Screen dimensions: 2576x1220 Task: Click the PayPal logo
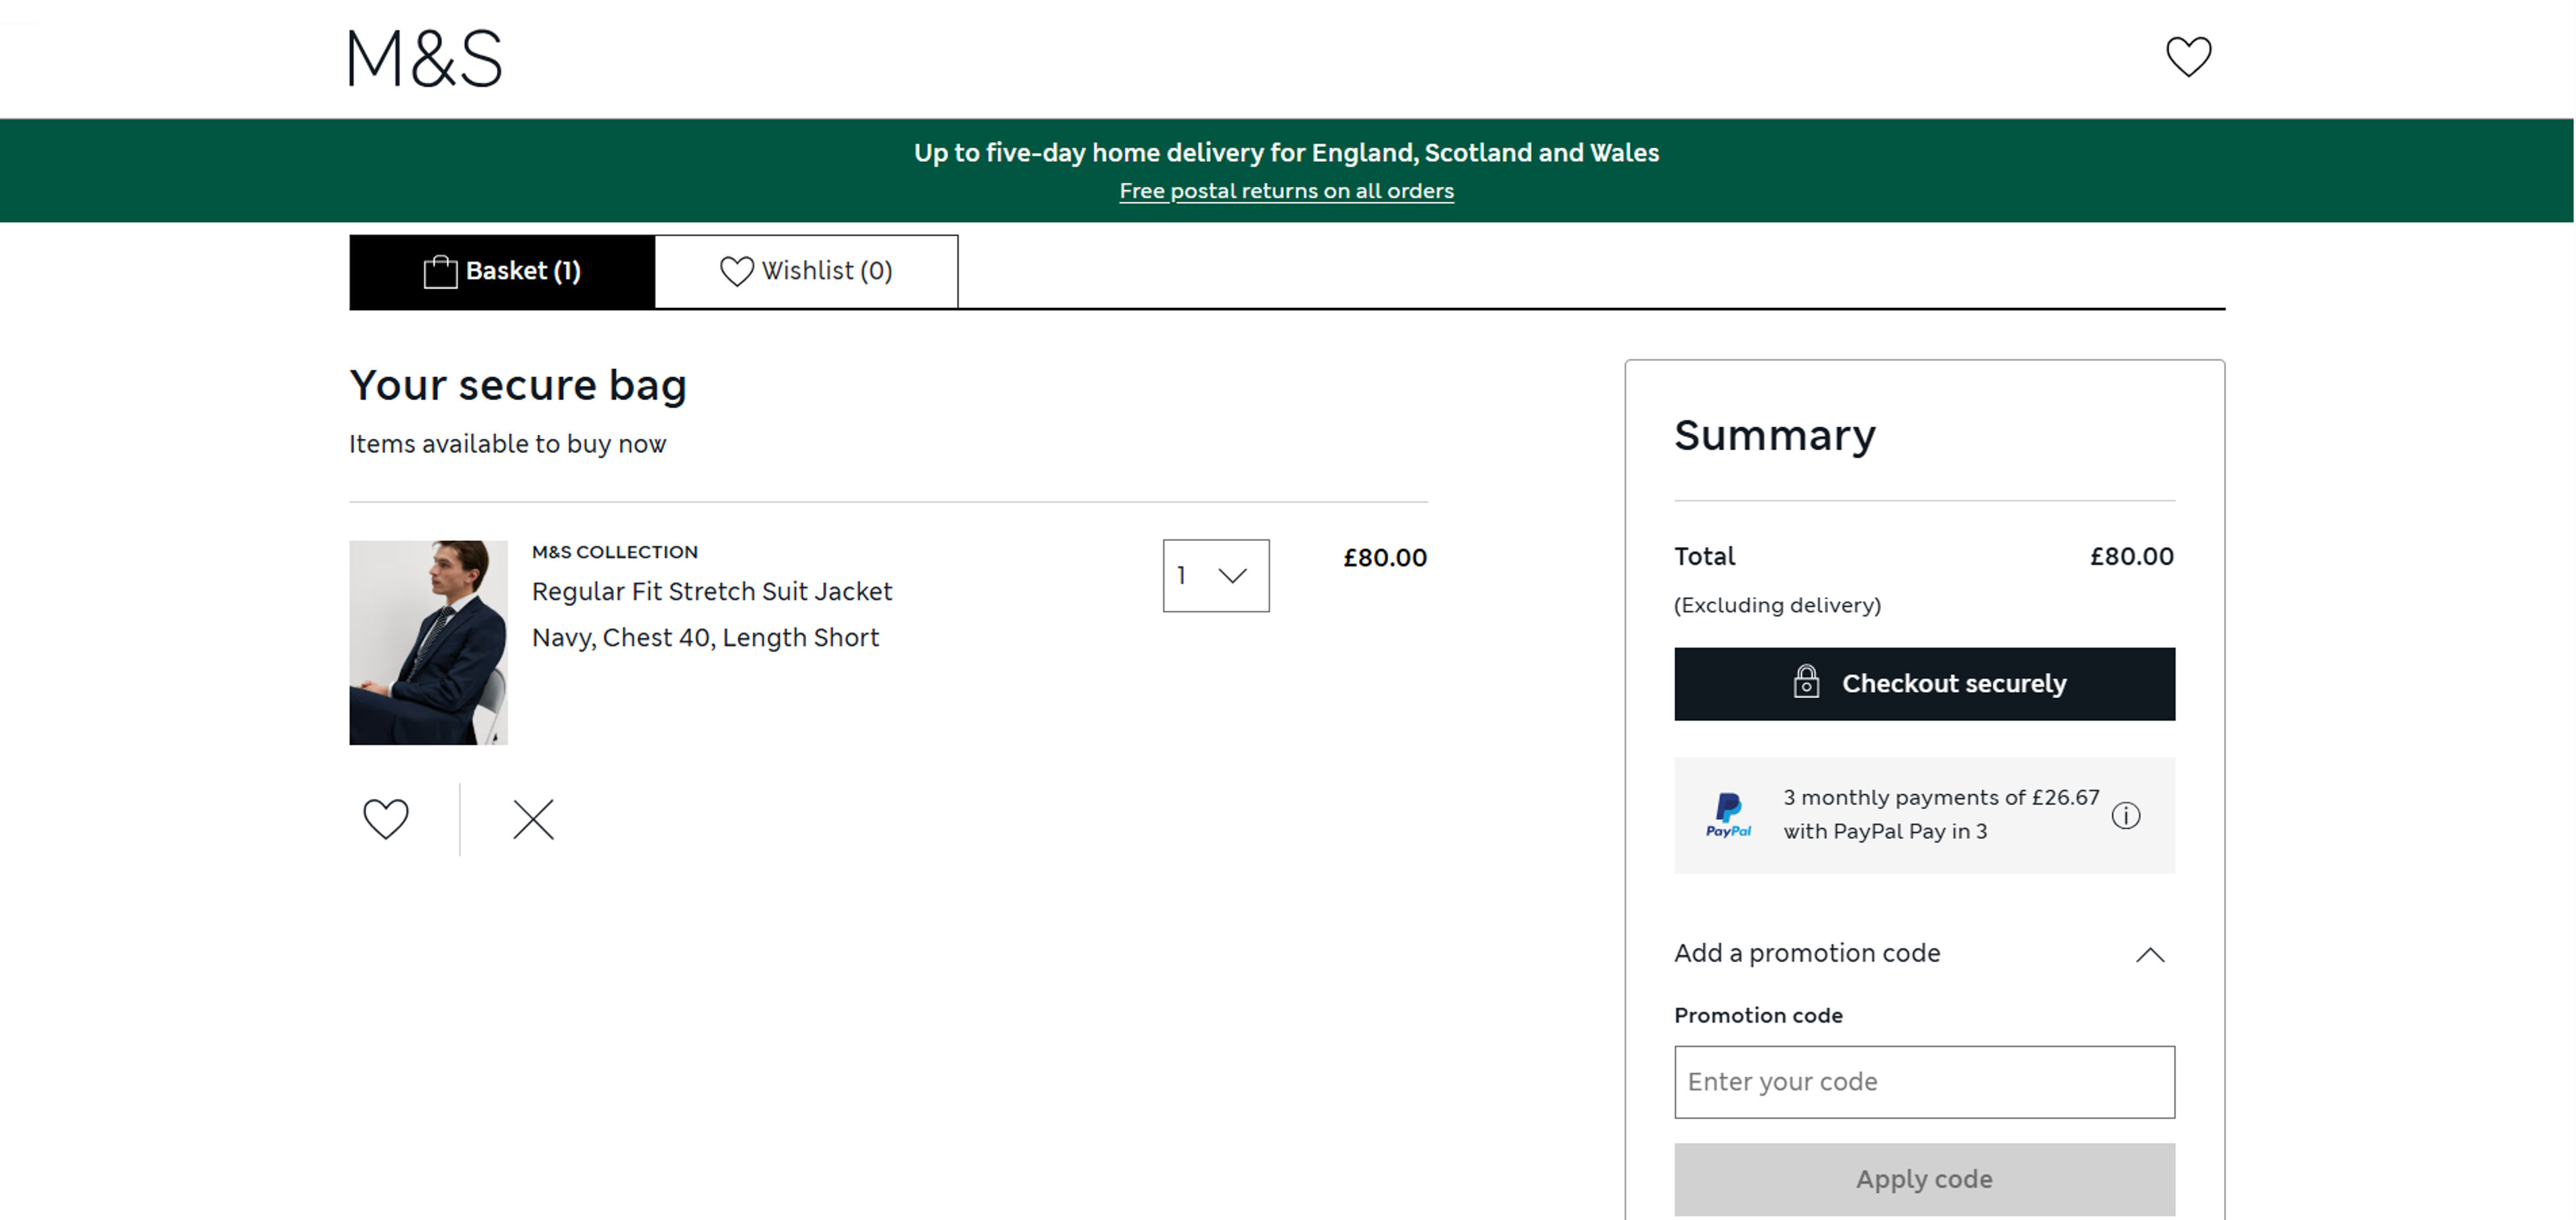point(1728,815)
